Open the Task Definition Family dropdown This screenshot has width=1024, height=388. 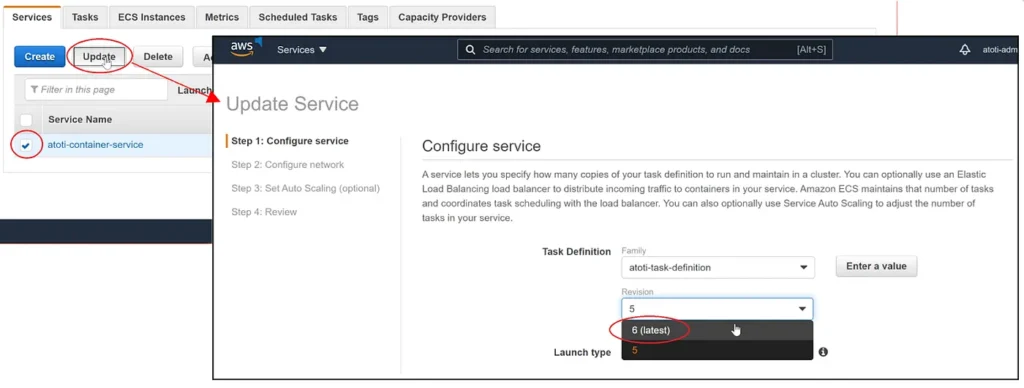pyautogui.click(x=718, y=267)
